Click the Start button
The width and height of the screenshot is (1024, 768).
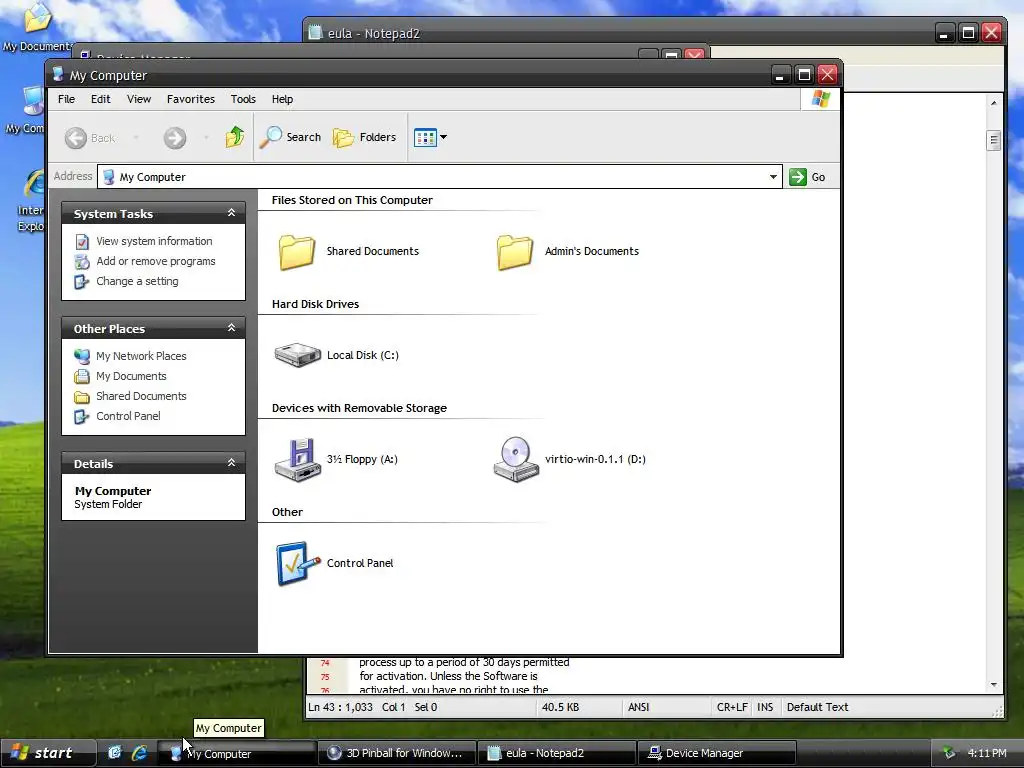click(48, 753)
